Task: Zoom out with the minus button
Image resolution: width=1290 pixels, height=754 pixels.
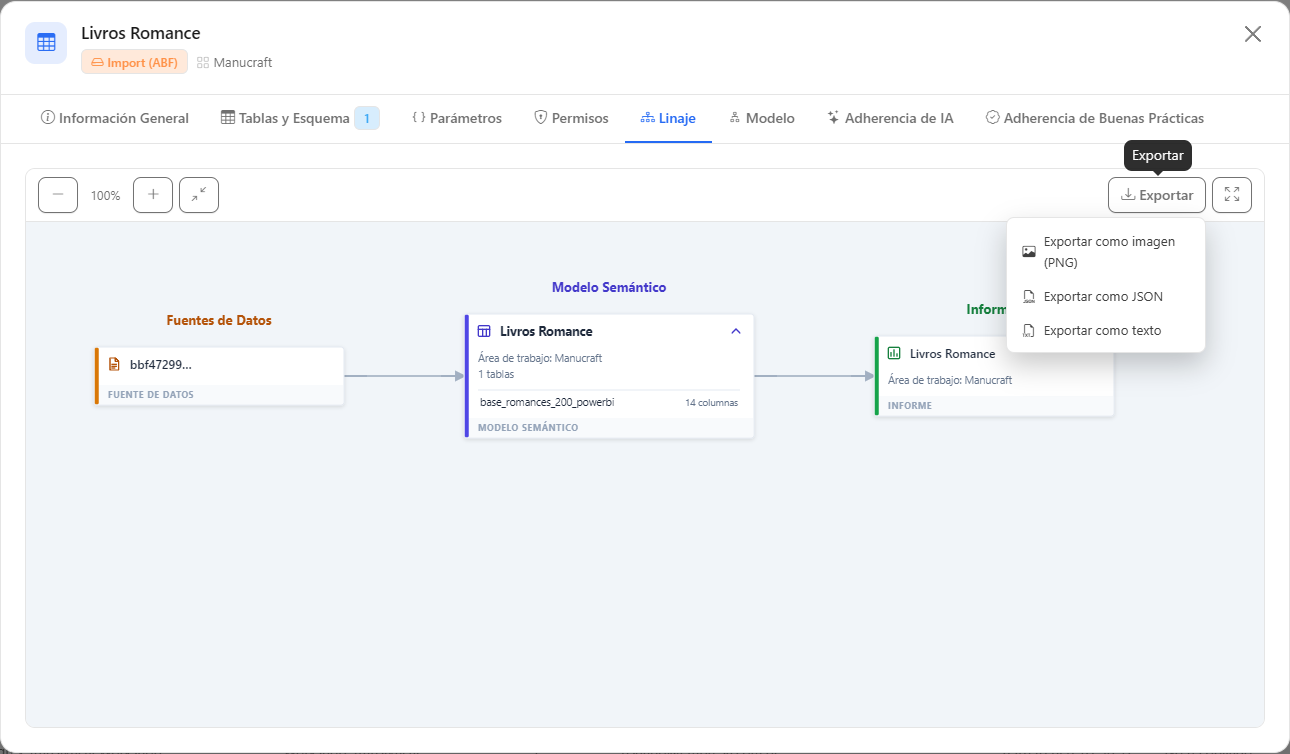Action: click(58, 195)
